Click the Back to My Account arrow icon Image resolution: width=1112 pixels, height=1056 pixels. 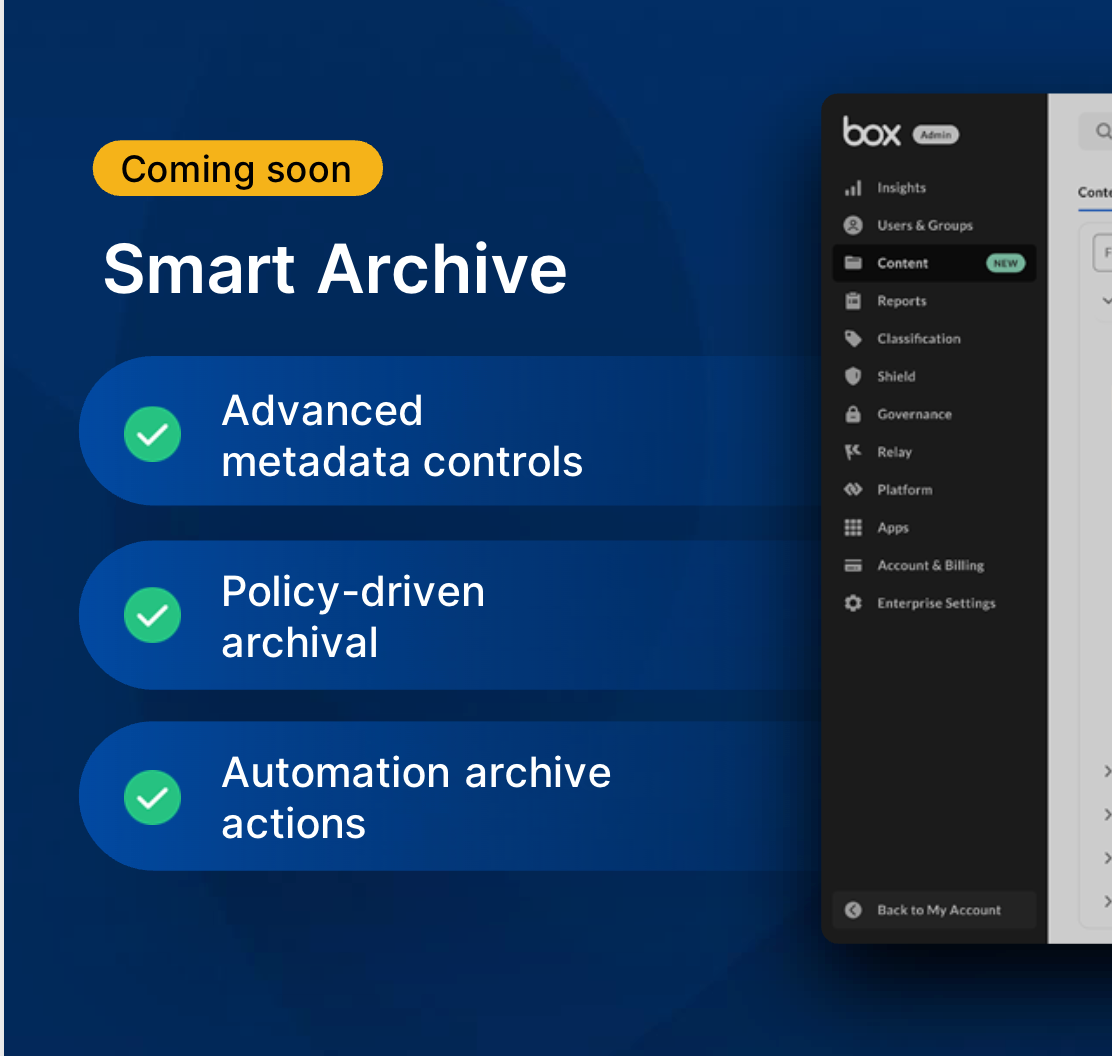(853, 910)
